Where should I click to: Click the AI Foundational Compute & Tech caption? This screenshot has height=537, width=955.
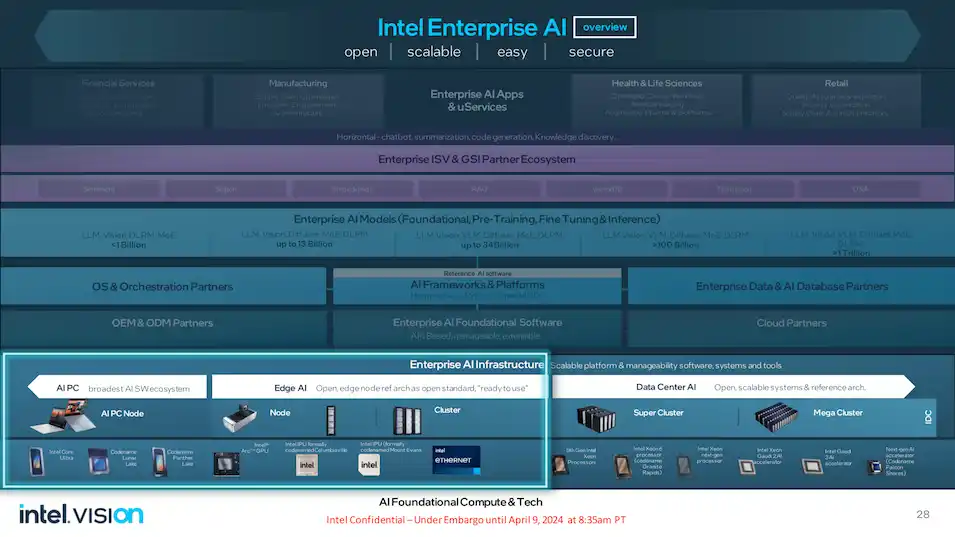460,502
